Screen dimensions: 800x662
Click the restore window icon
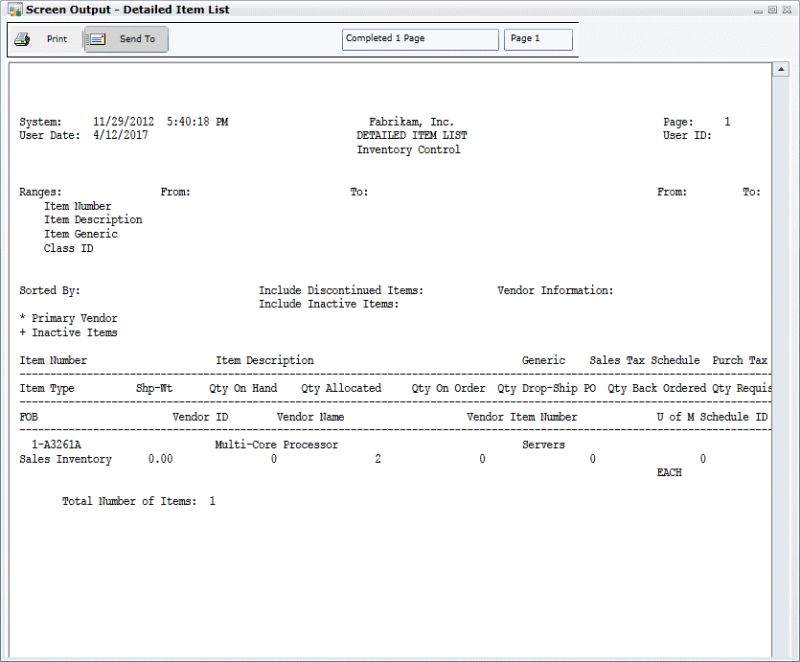tap(773, 8)
